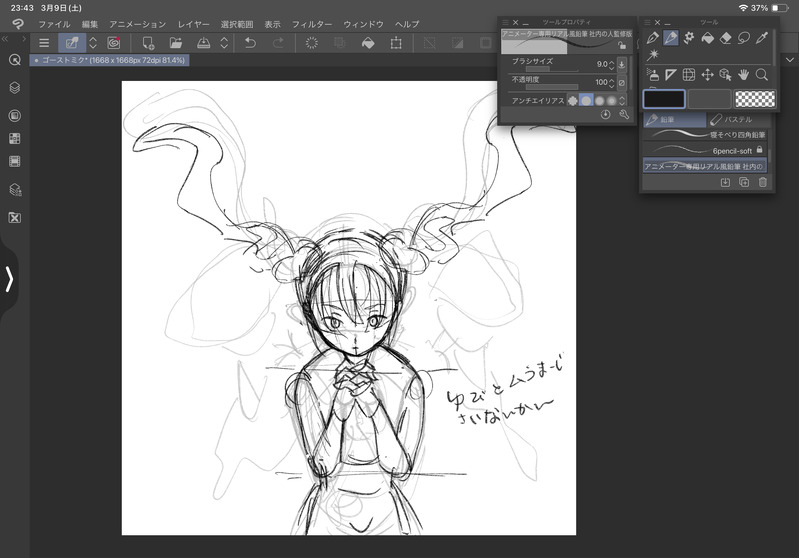Click the Fill bucket icon in command bar

pyautogui.click(x=368, y=43)
